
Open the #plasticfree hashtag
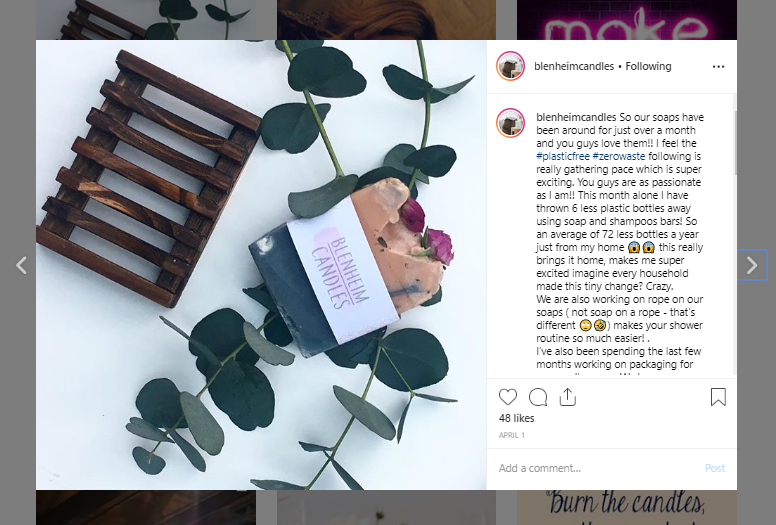pos(563,156)
